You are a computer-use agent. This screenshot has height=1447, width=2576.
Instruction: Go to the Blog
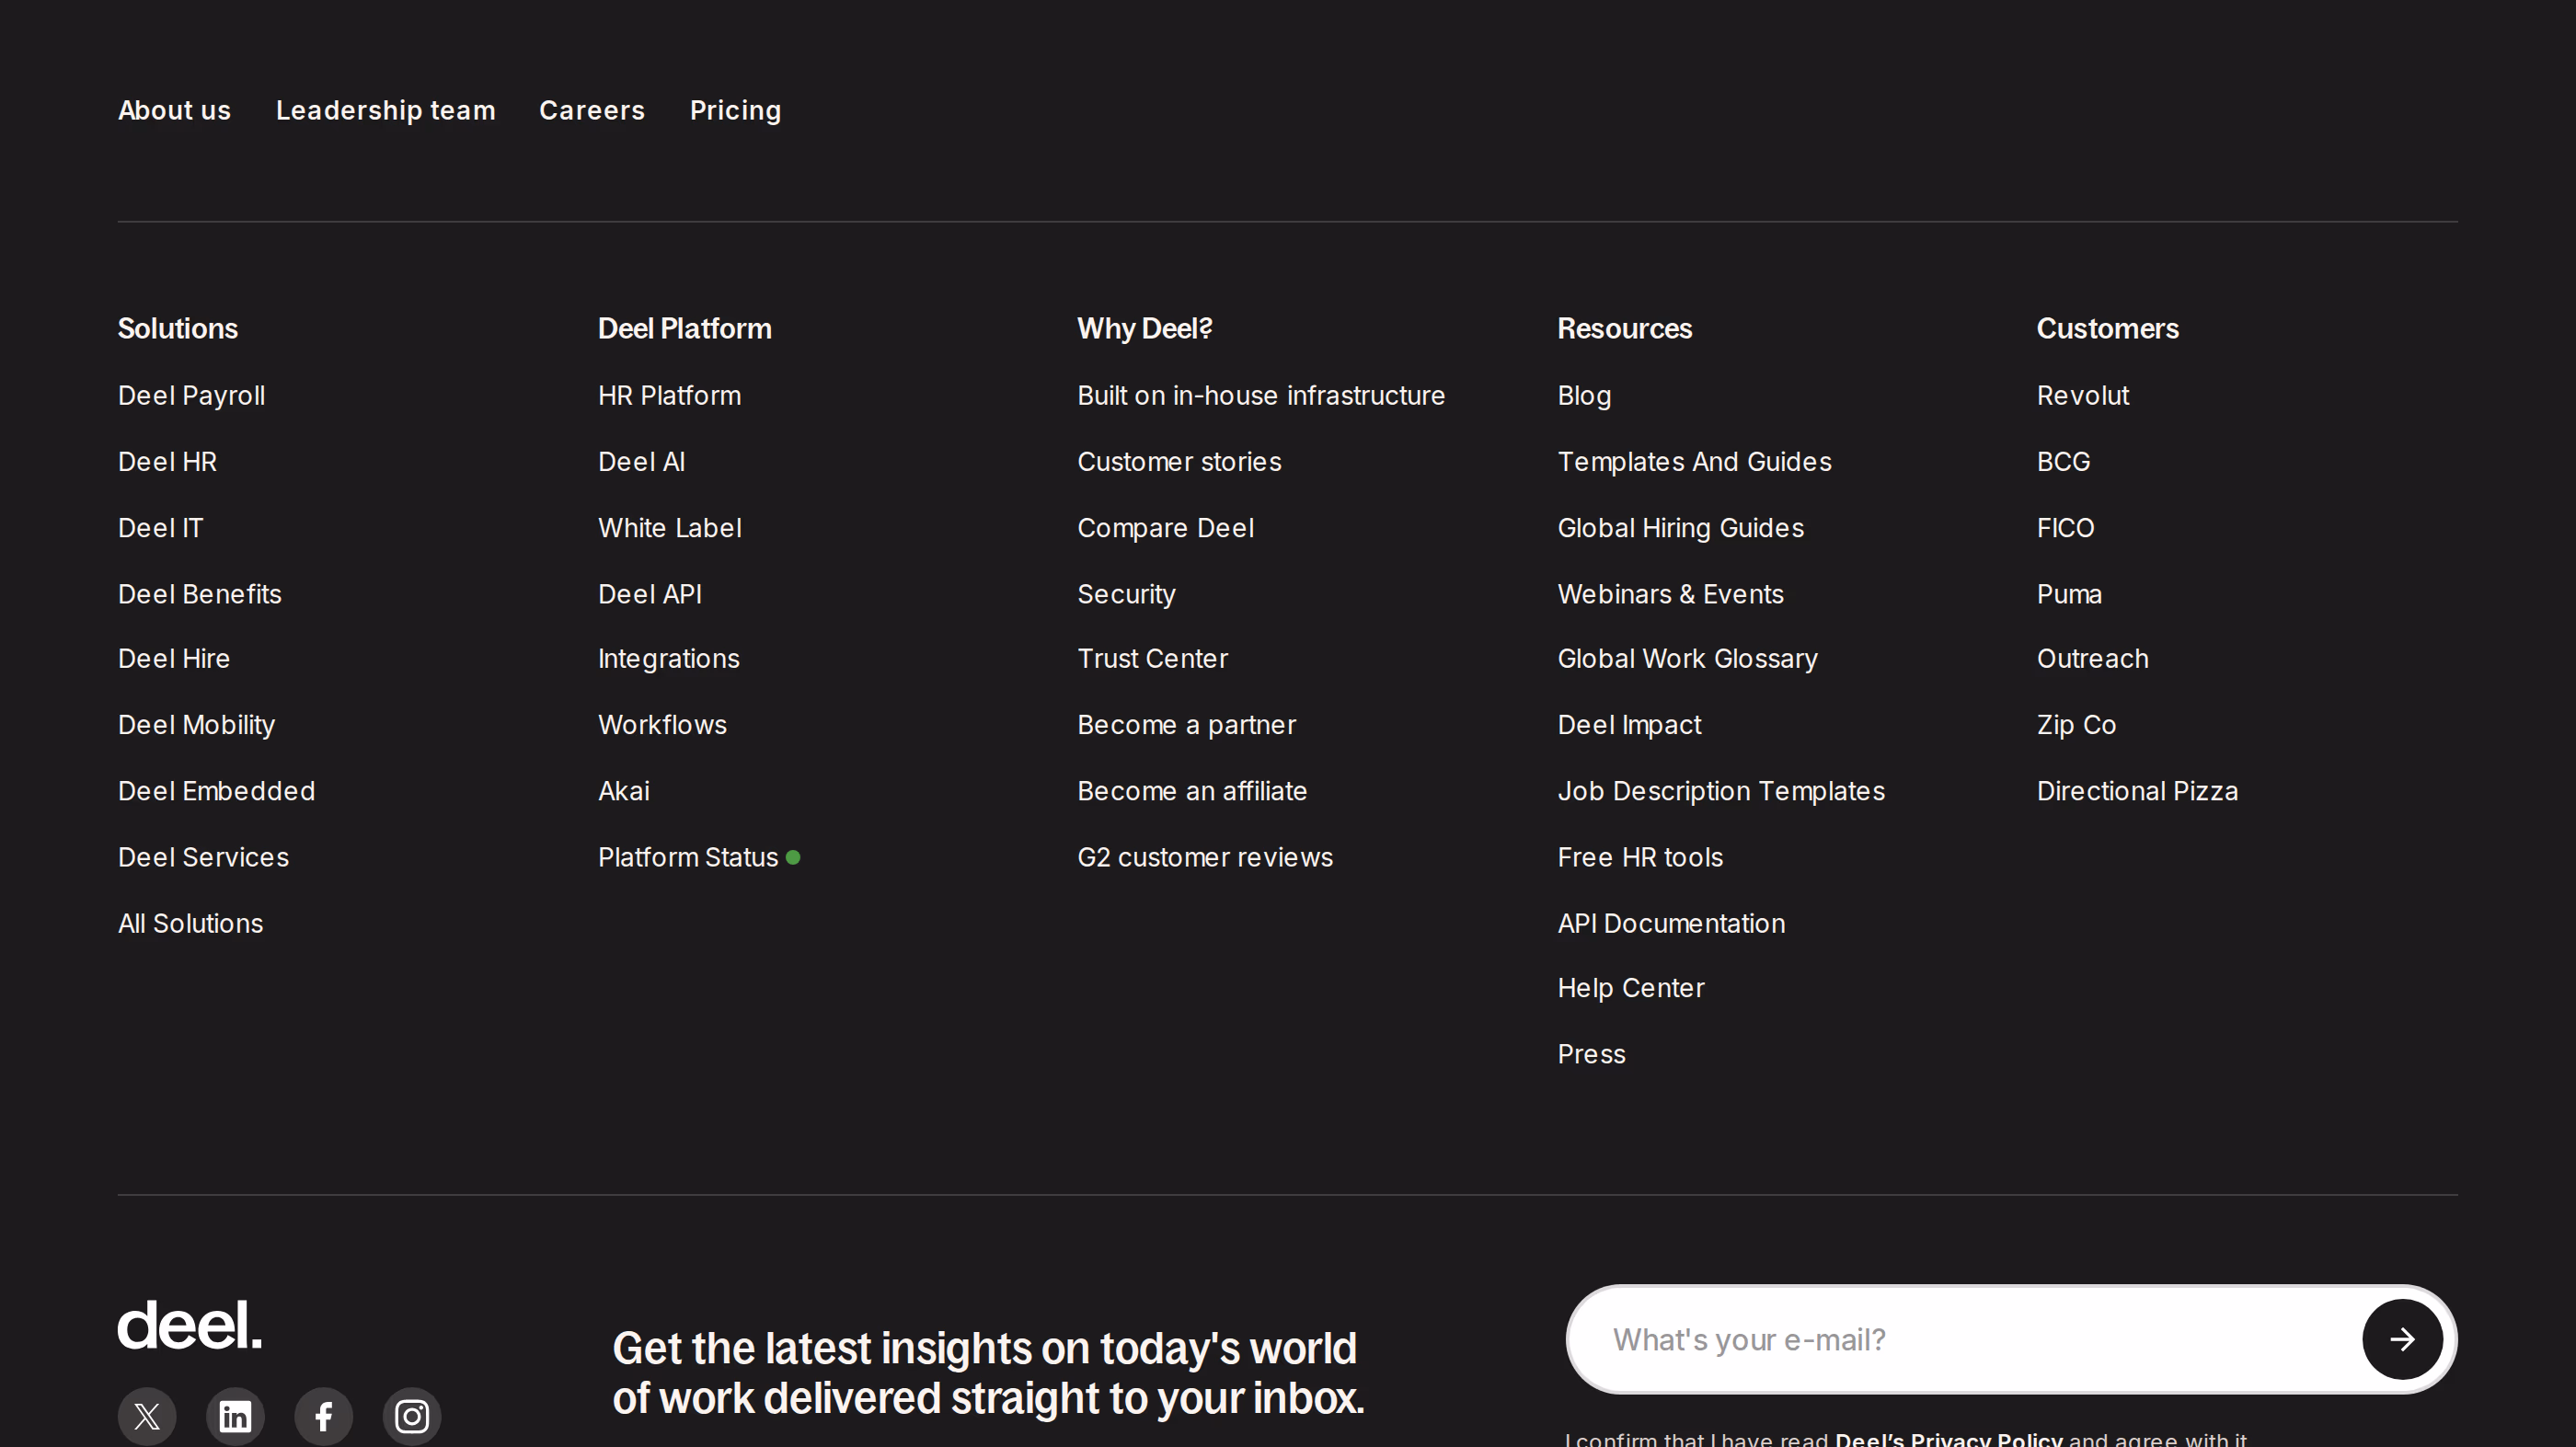tap(1584, 396)
